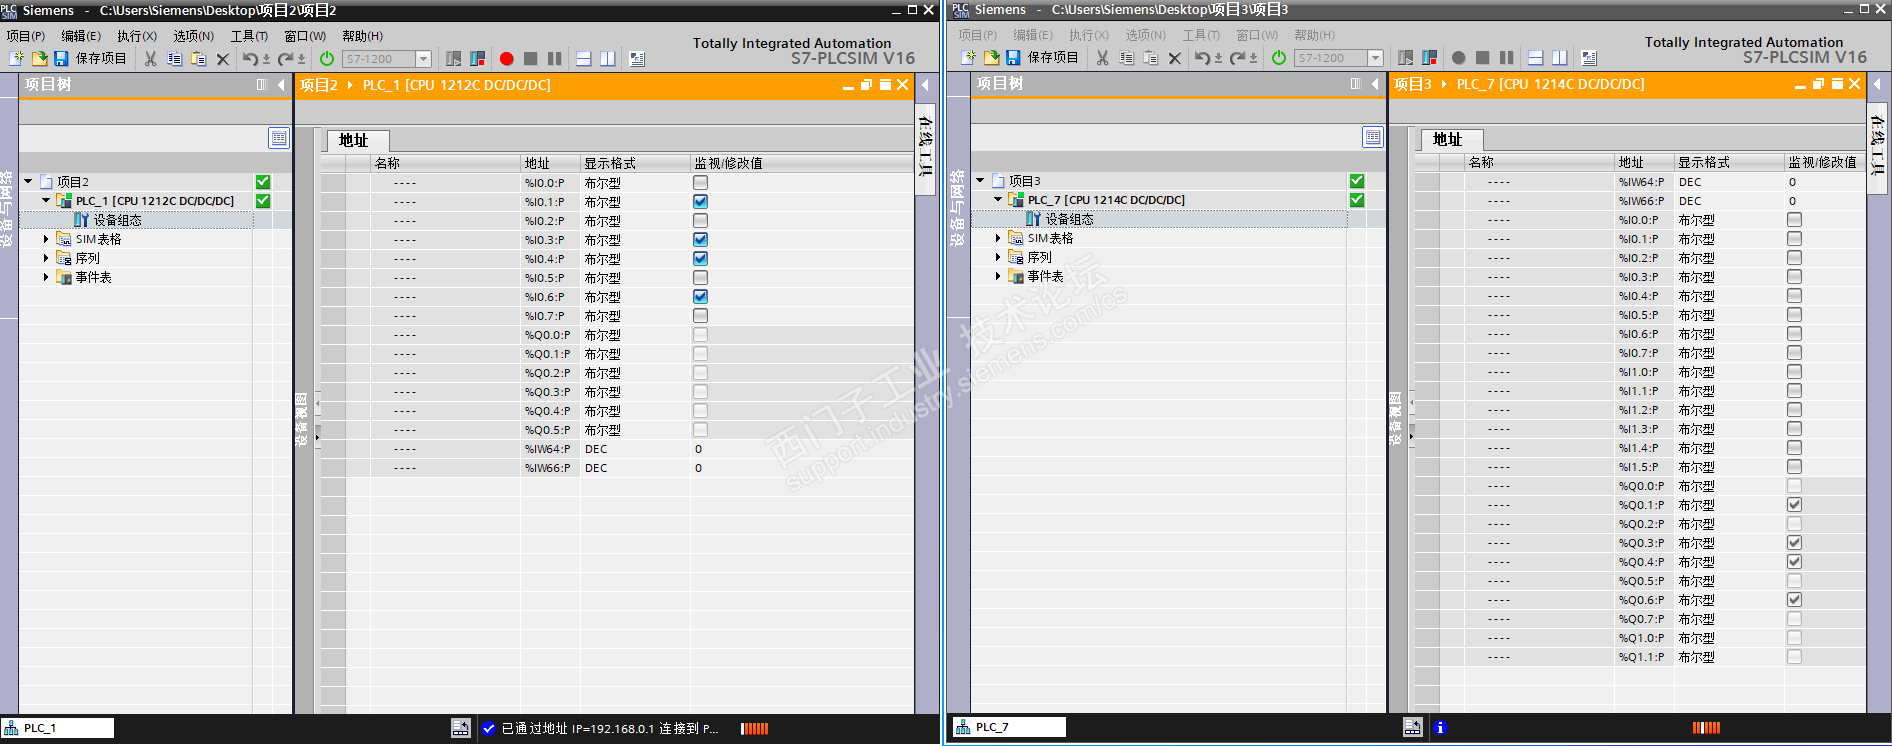
Task: Click the paste icon in 项目2 window
Action: (198, 59)
